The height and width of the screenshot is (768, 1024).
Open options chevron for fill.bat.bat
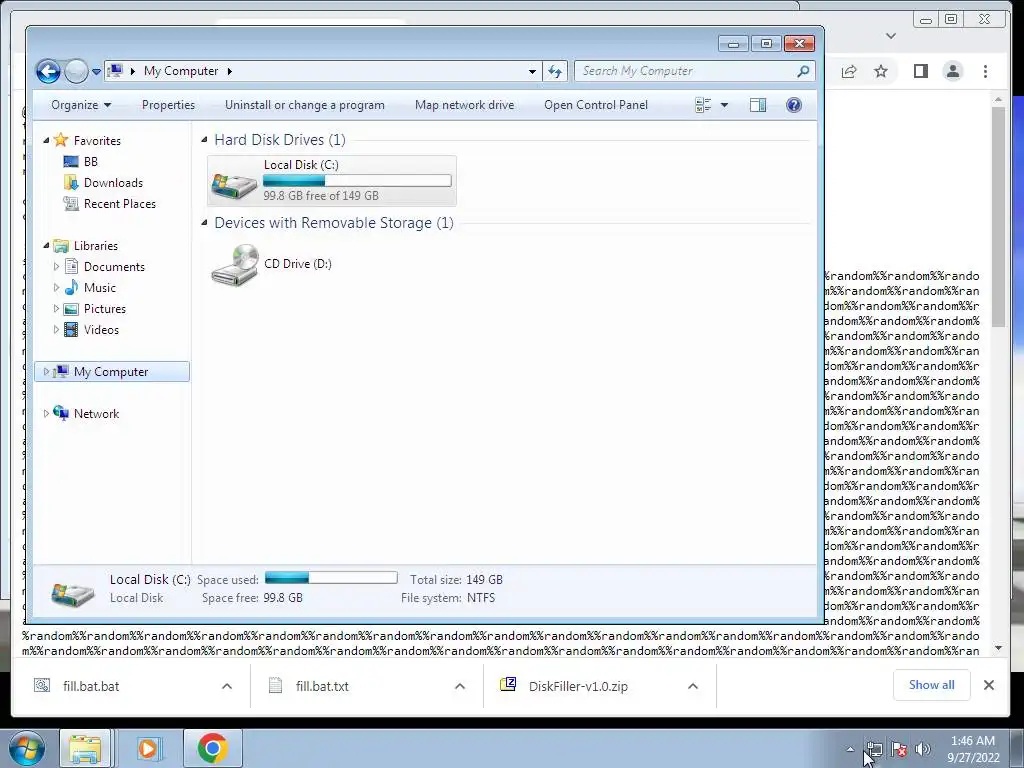227,686
